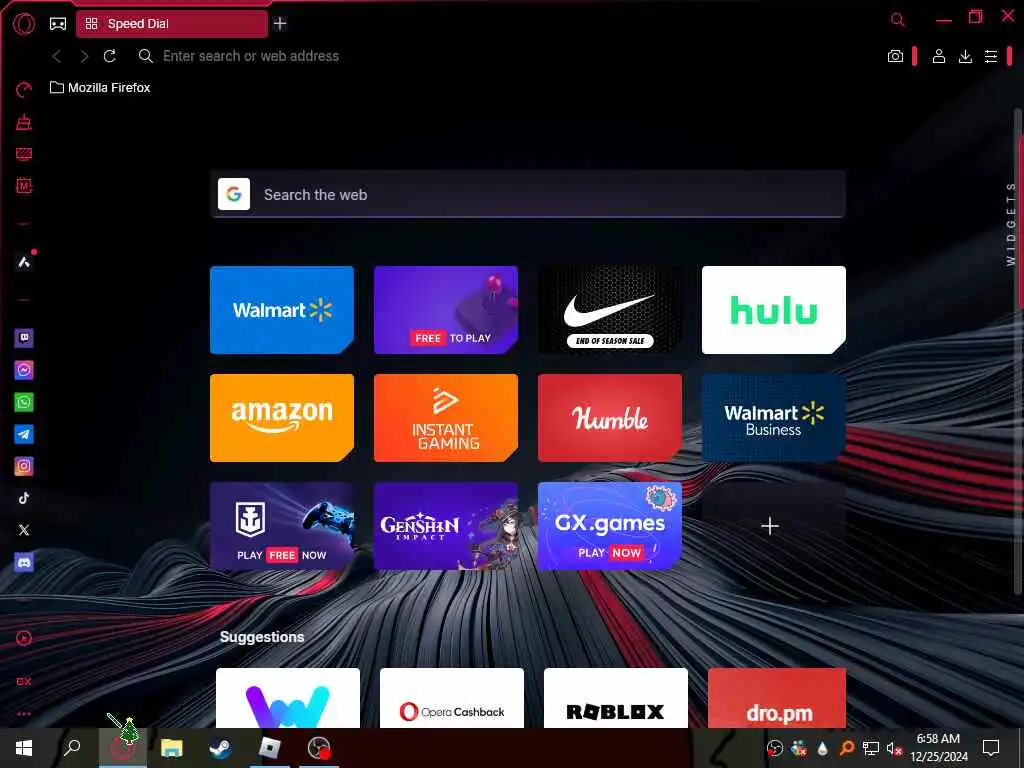1024x768 pixels.
Task: Reload the current page
Action: [x=110, y=56]
